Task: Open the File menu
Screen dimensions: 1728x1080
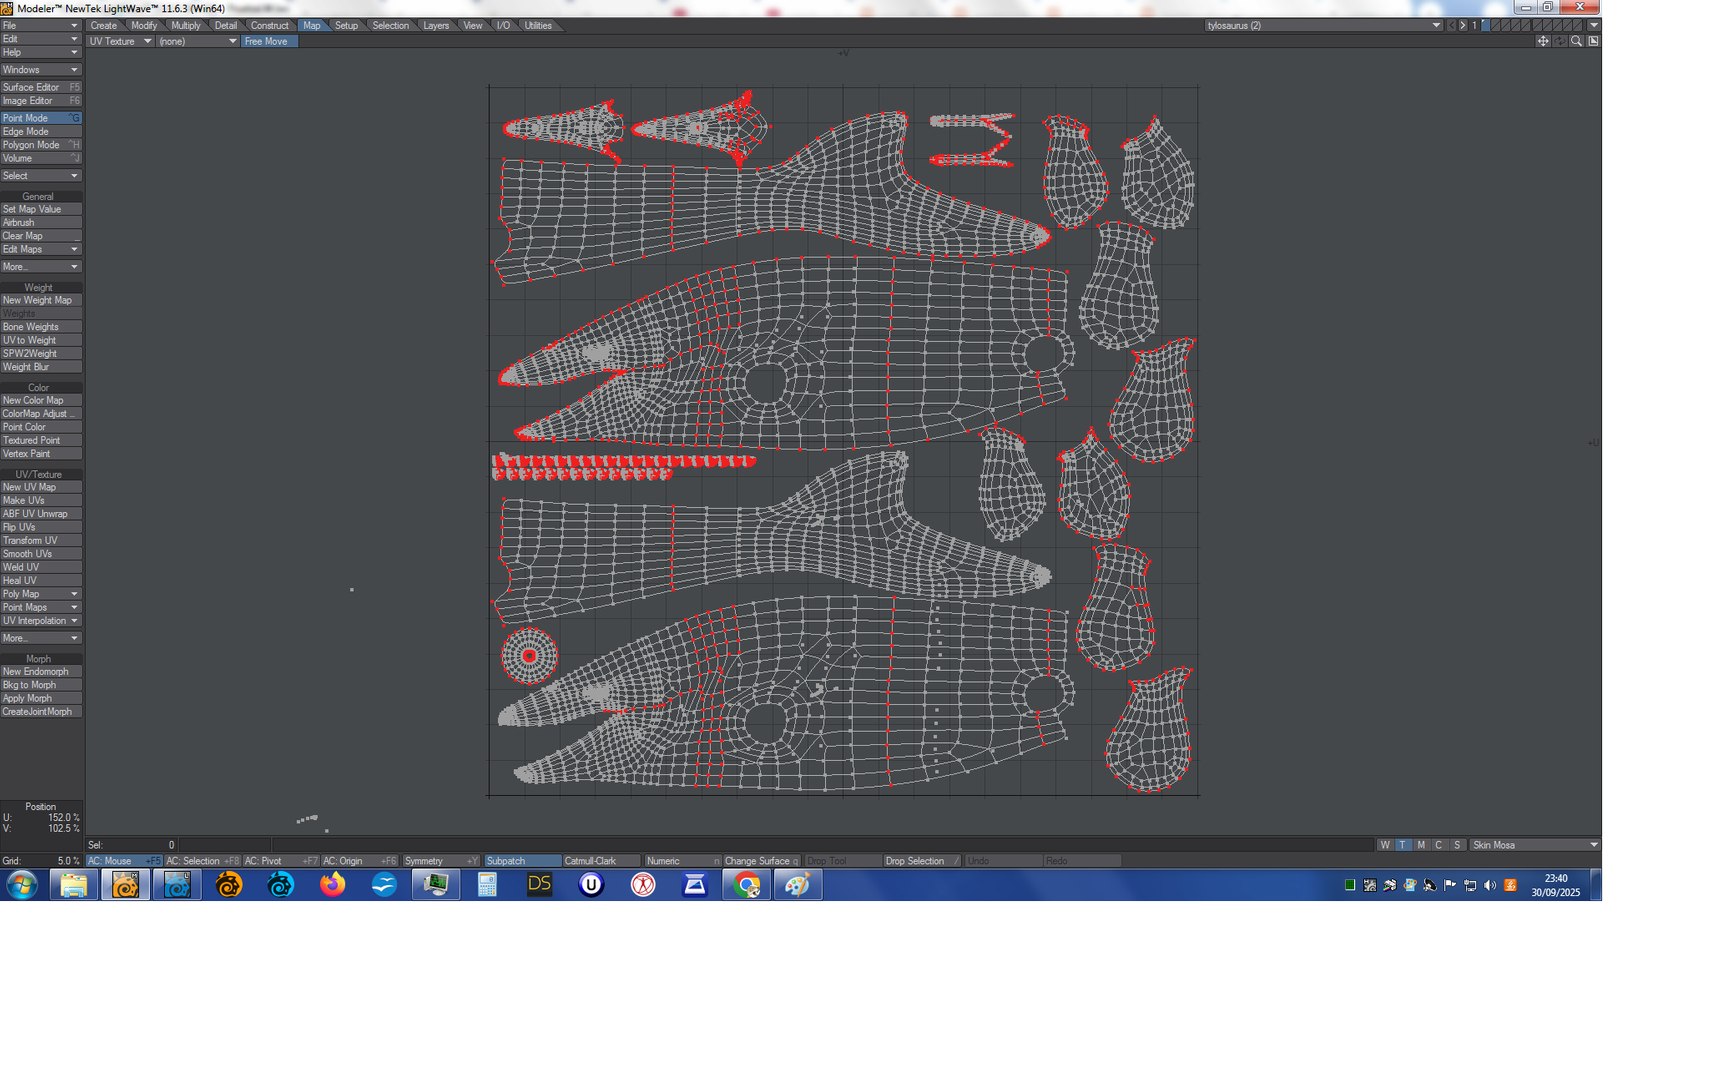Action: tap(41, 26)
